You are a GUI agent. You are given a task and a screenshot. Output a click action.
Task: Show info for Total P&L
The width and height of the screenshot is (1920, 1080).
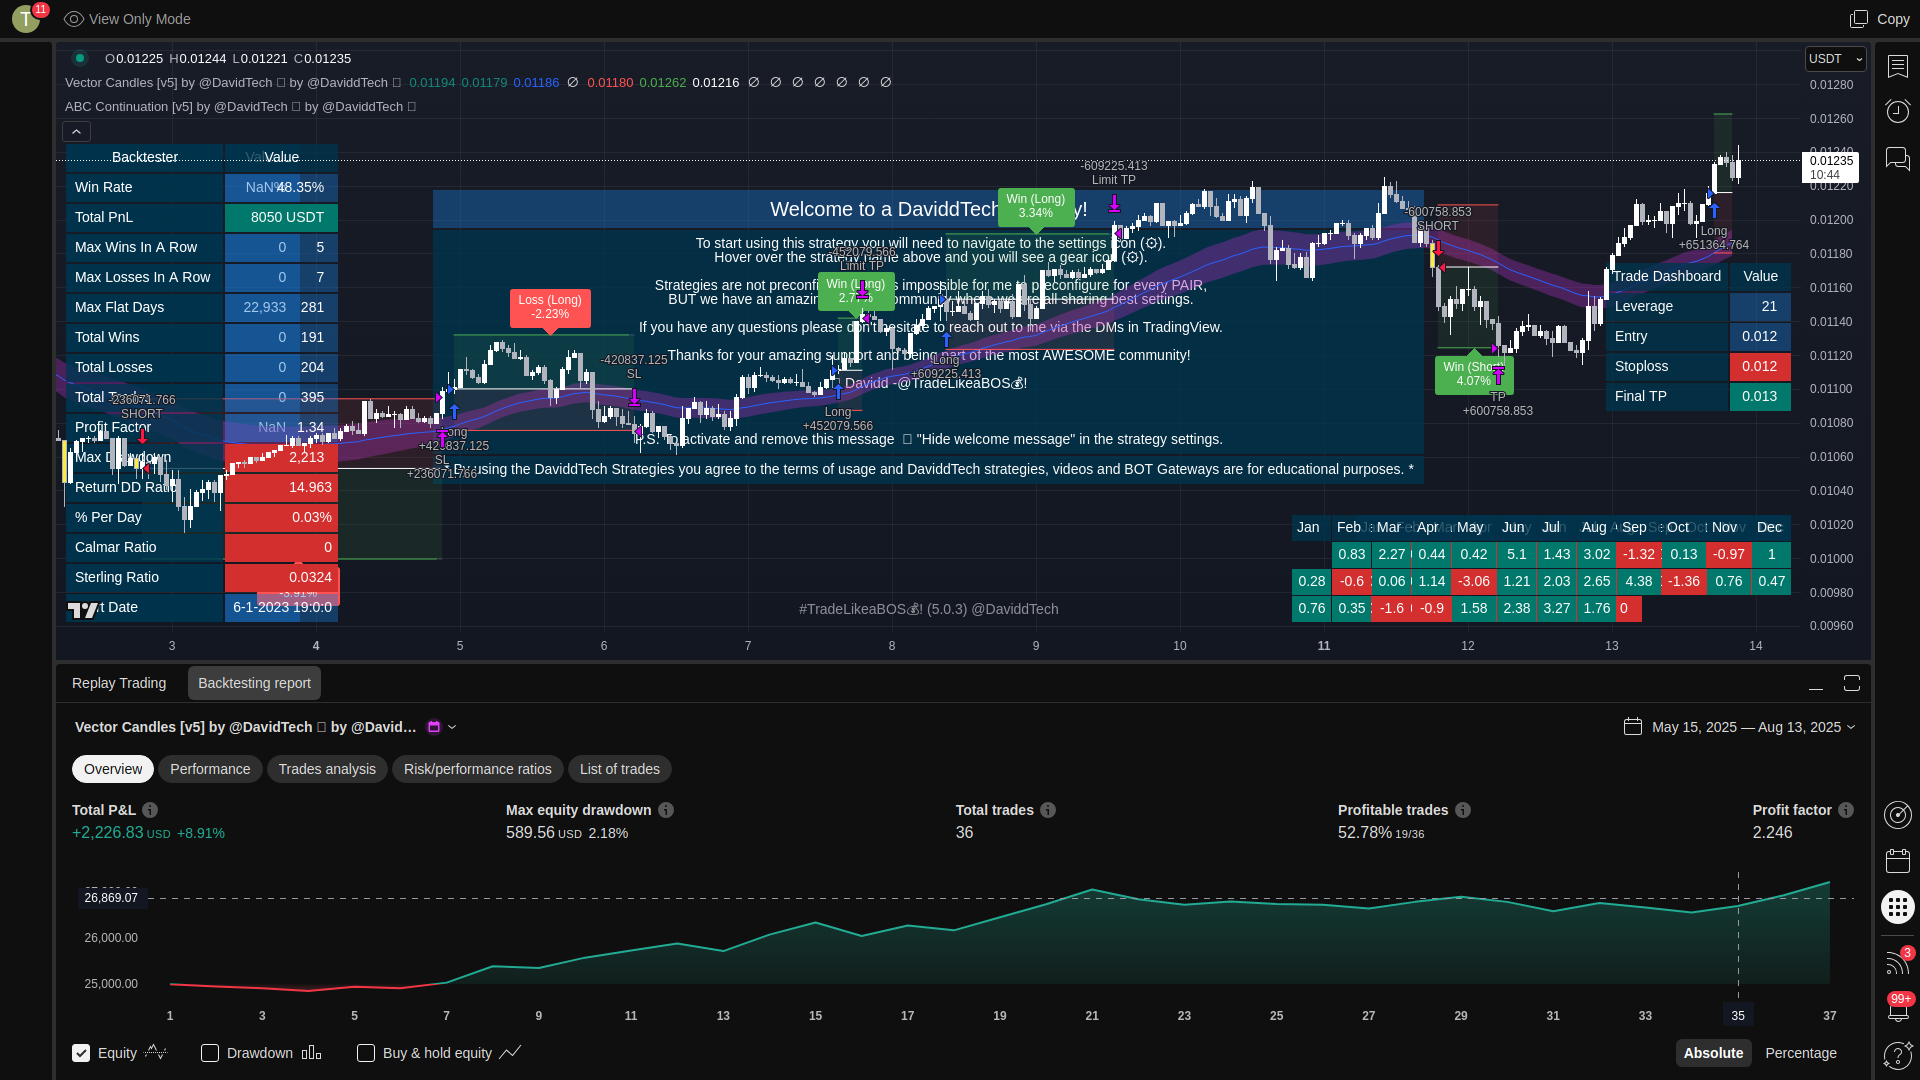pos(150,810)
